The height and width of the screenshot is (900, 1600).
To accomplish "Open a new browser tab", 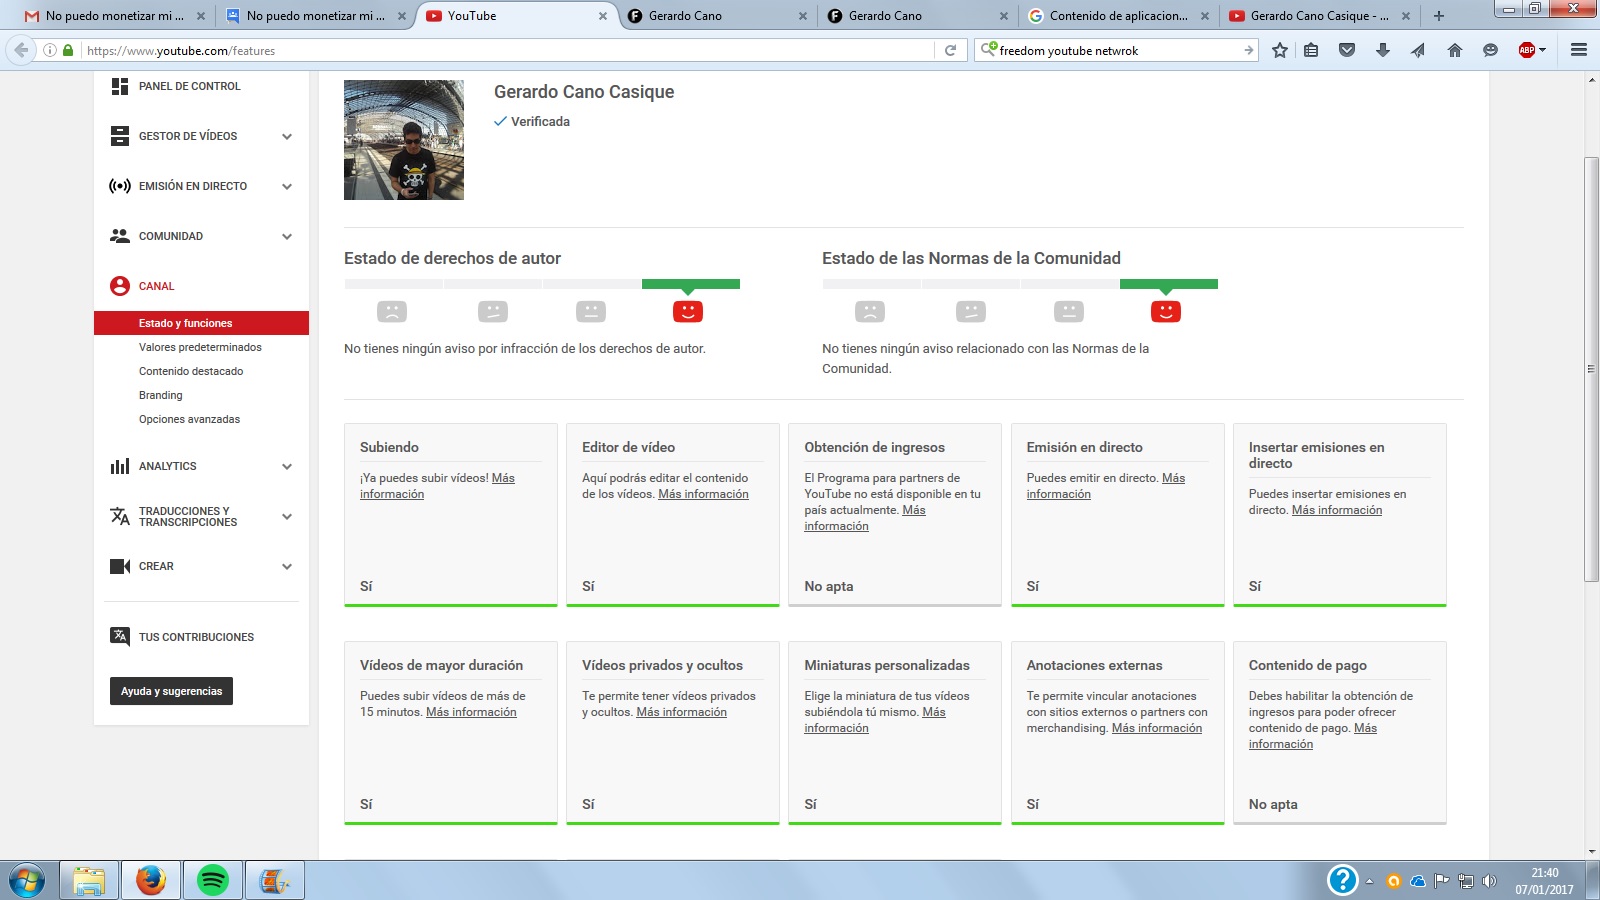I will click(1439, 16).
